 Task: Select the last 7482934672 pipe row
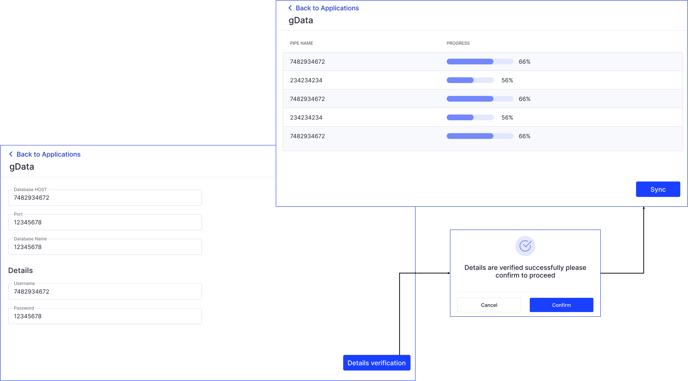coord(483,136)
